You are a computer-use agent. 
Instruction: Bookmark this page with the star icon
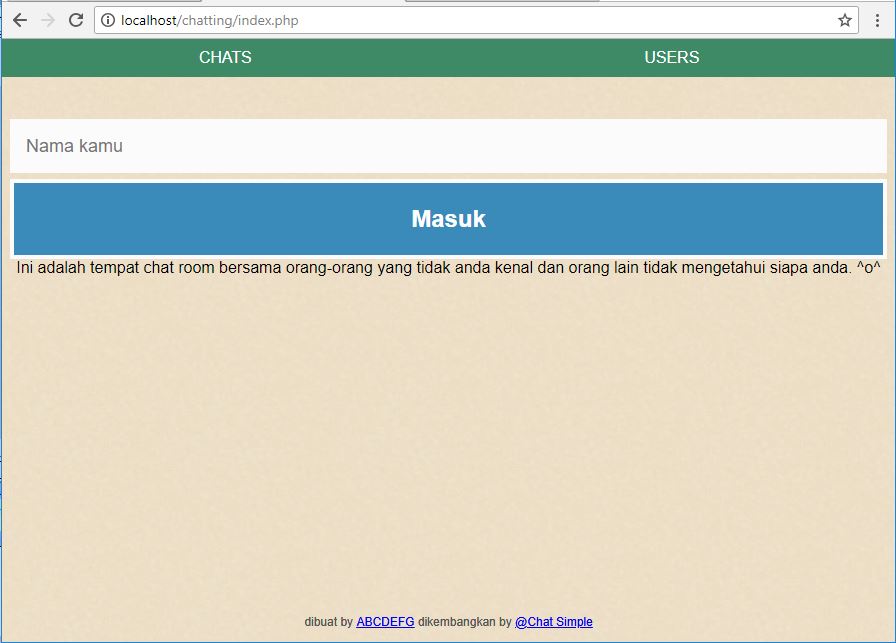tap(845, 20)
